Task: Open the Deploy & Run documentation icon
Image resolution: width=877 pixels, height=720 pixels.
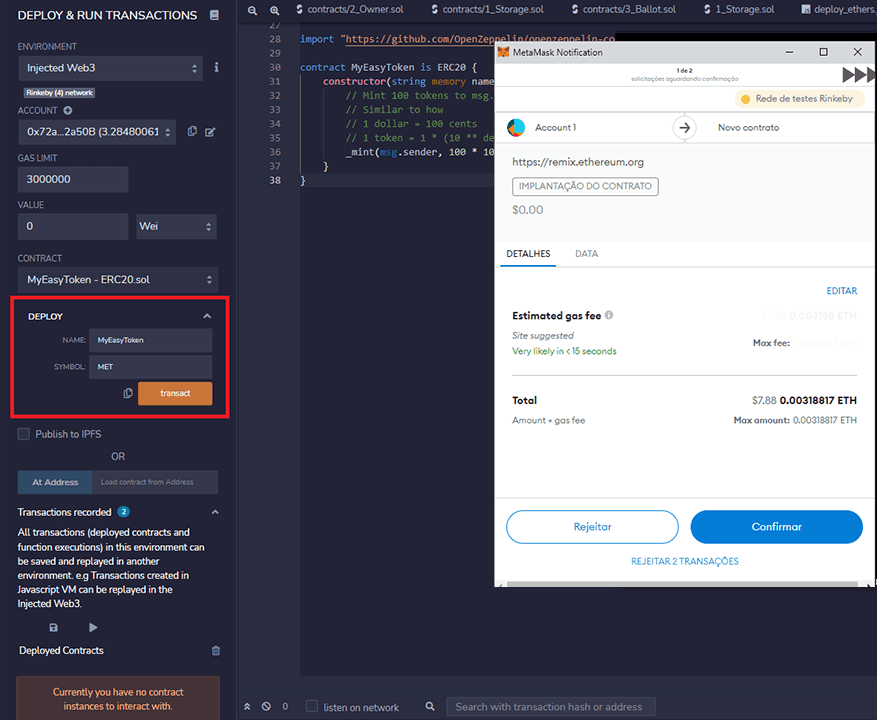Action: (x=214, y=15)
